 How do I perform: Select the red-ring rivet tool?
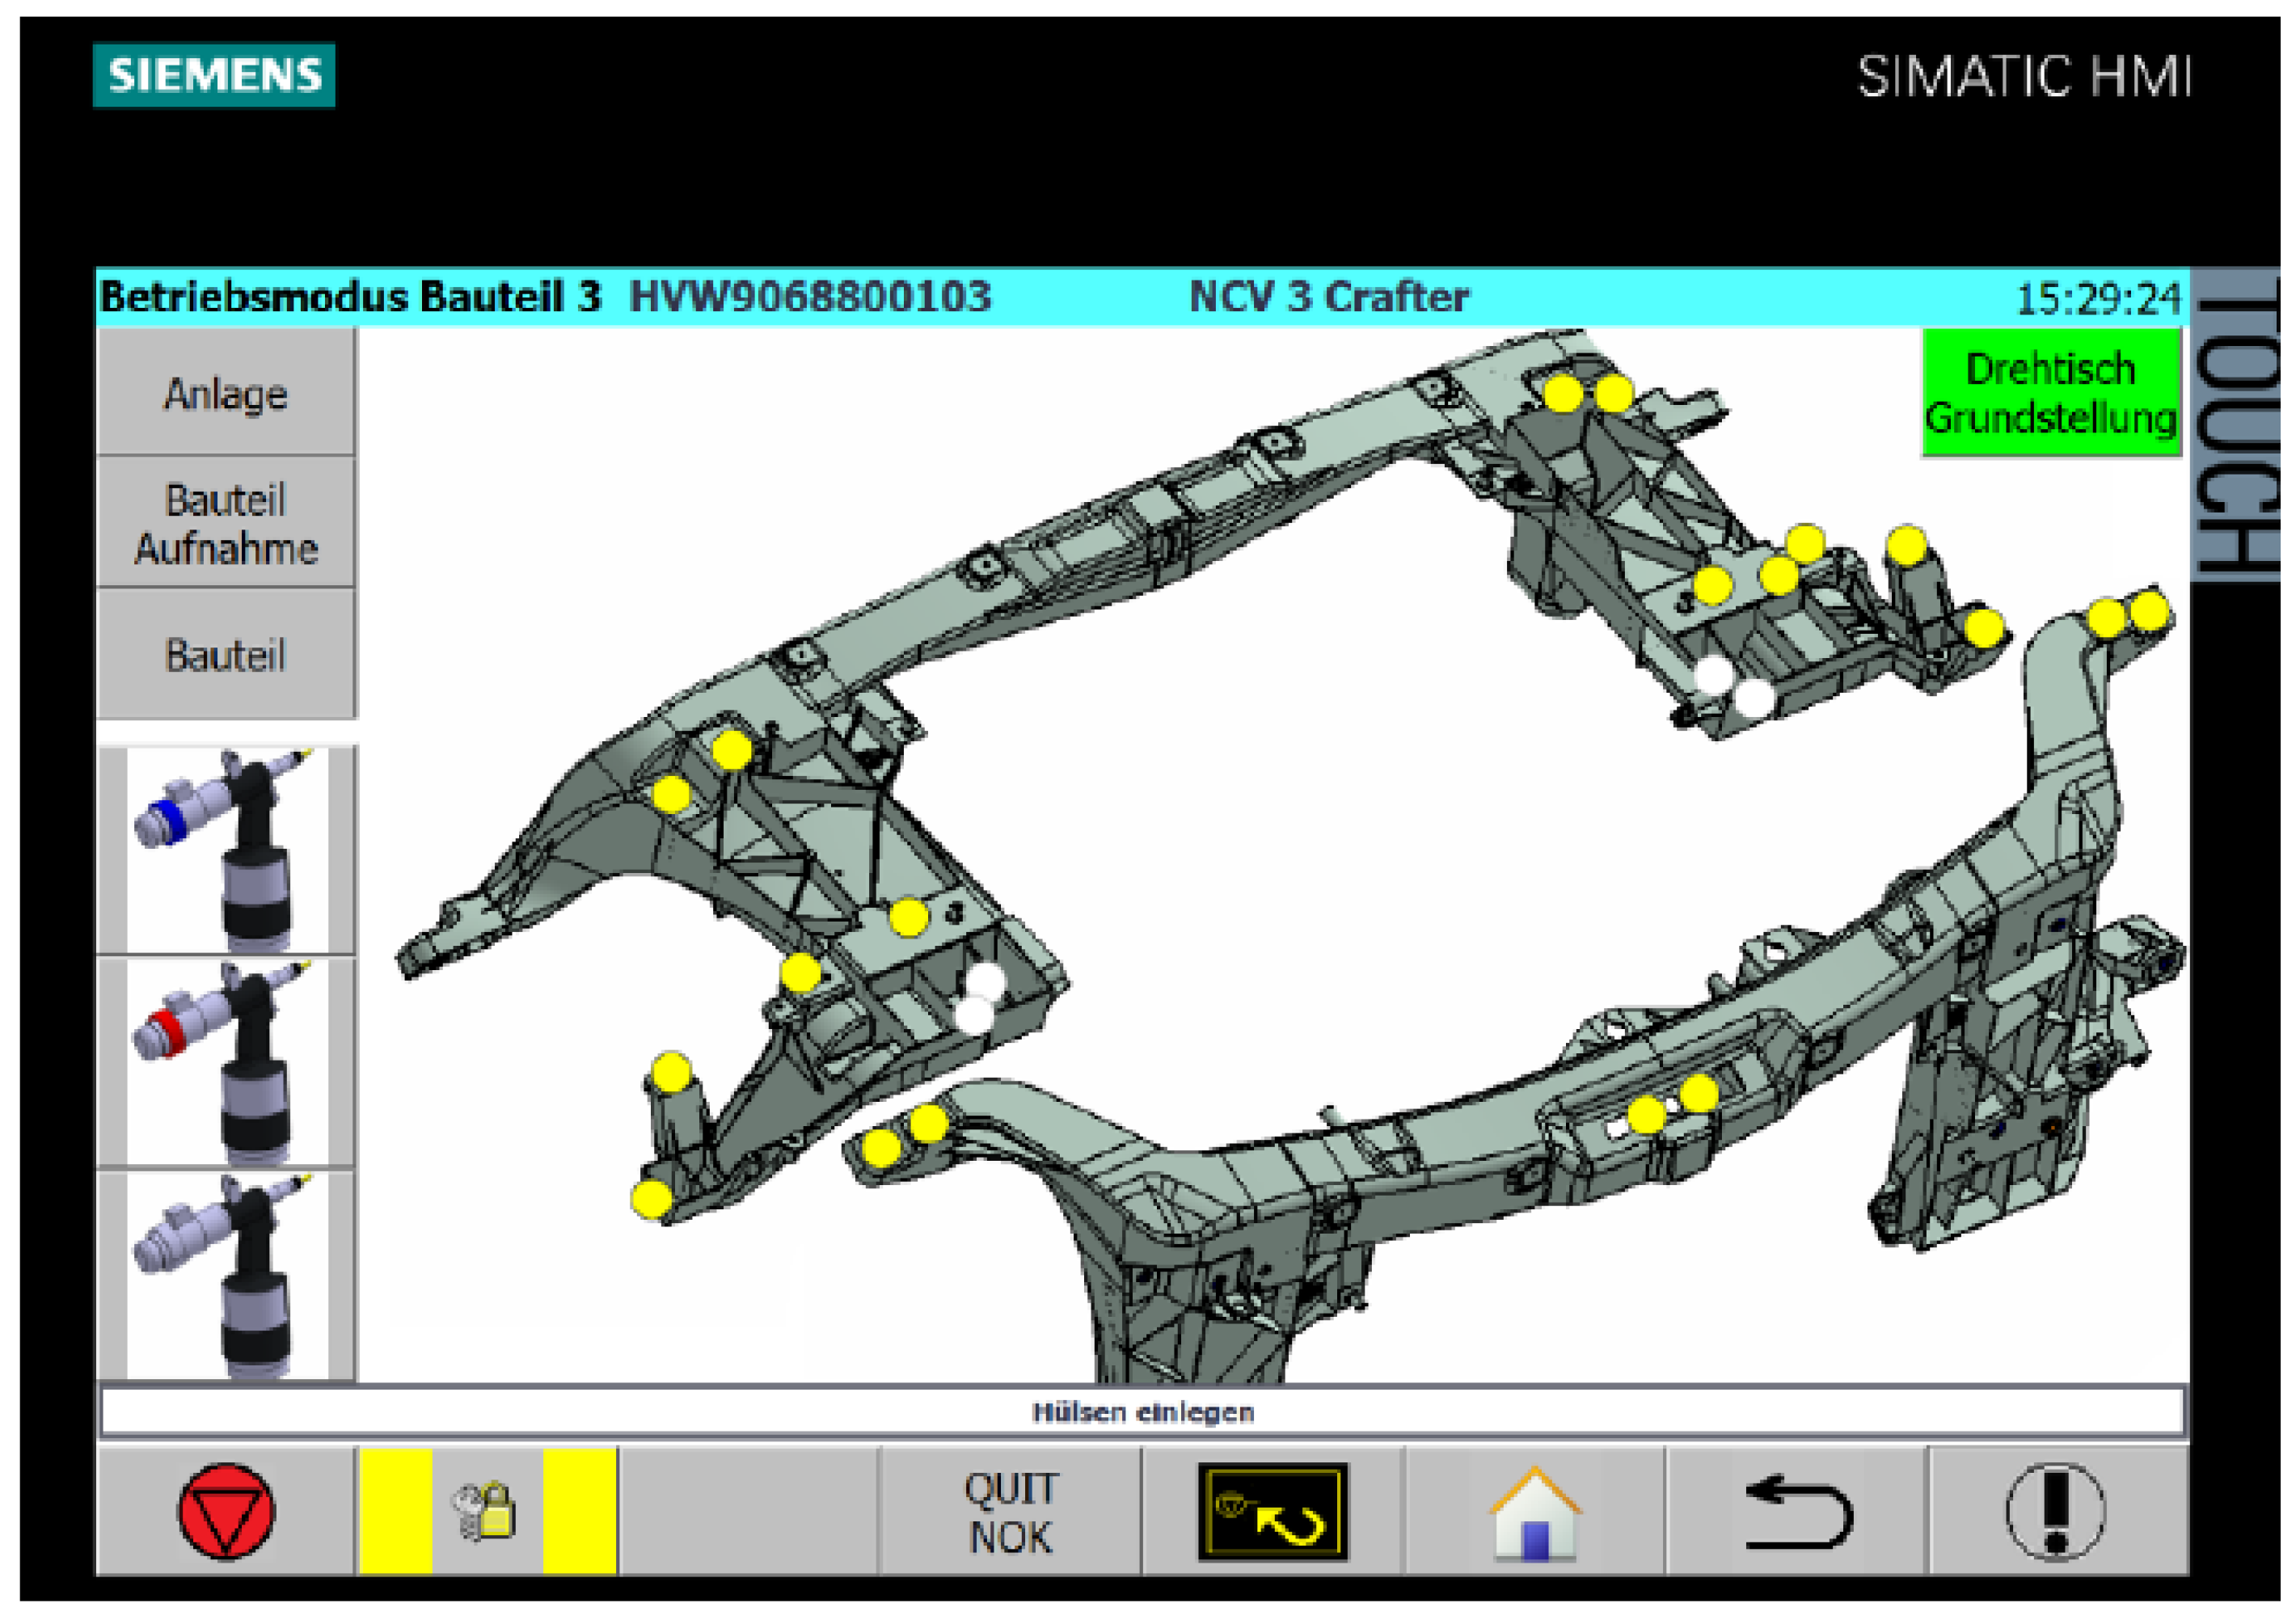click(227, 1062)
